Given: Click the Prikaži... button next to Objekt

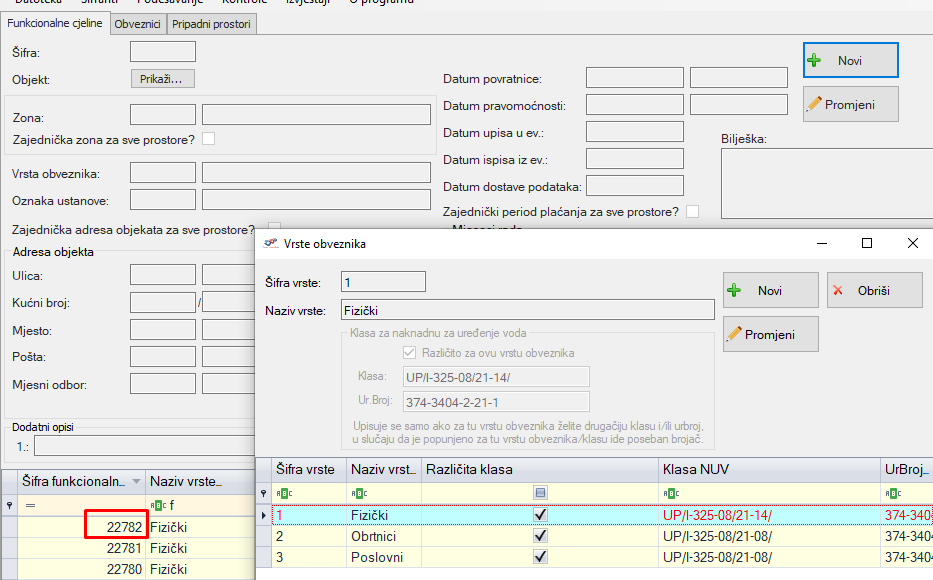Looking at the screenshot, I should (162, 79).
